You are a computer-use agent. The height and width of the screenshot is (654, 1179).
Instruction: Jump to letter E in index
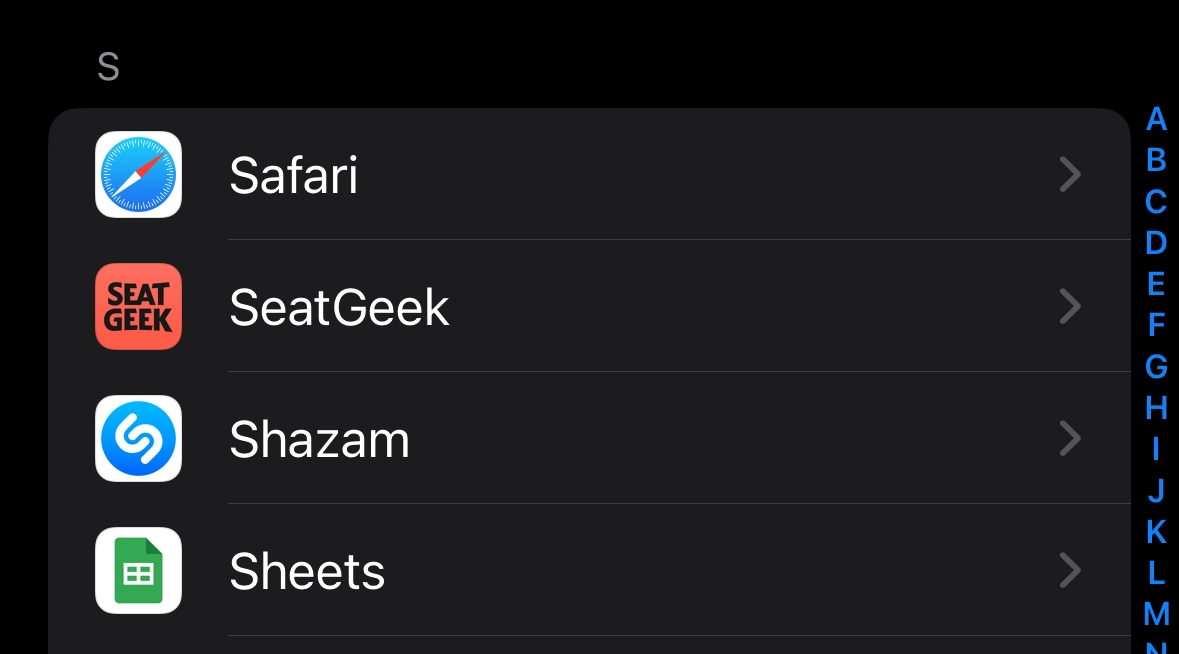[x=1156, y=284]
